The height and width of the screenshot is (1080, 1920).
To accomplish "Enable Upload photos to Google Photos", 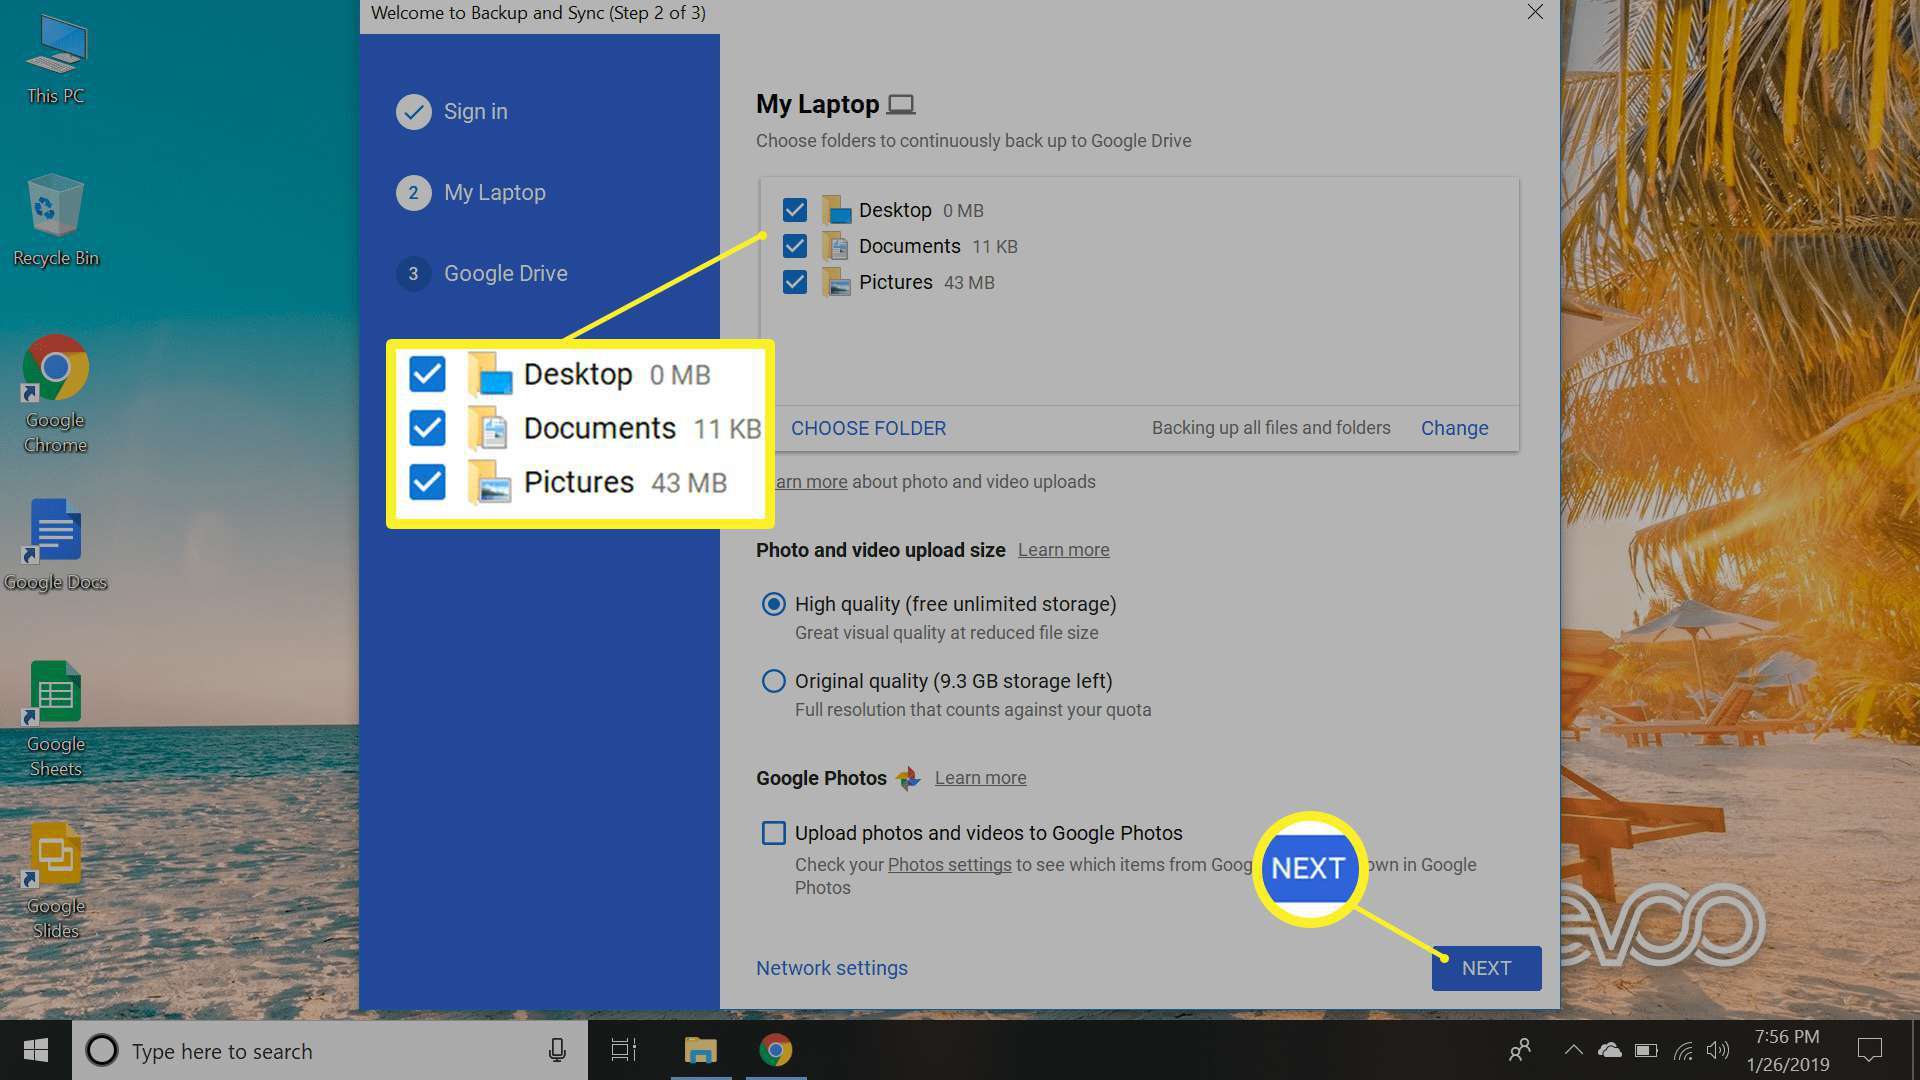I will point(771,831).
